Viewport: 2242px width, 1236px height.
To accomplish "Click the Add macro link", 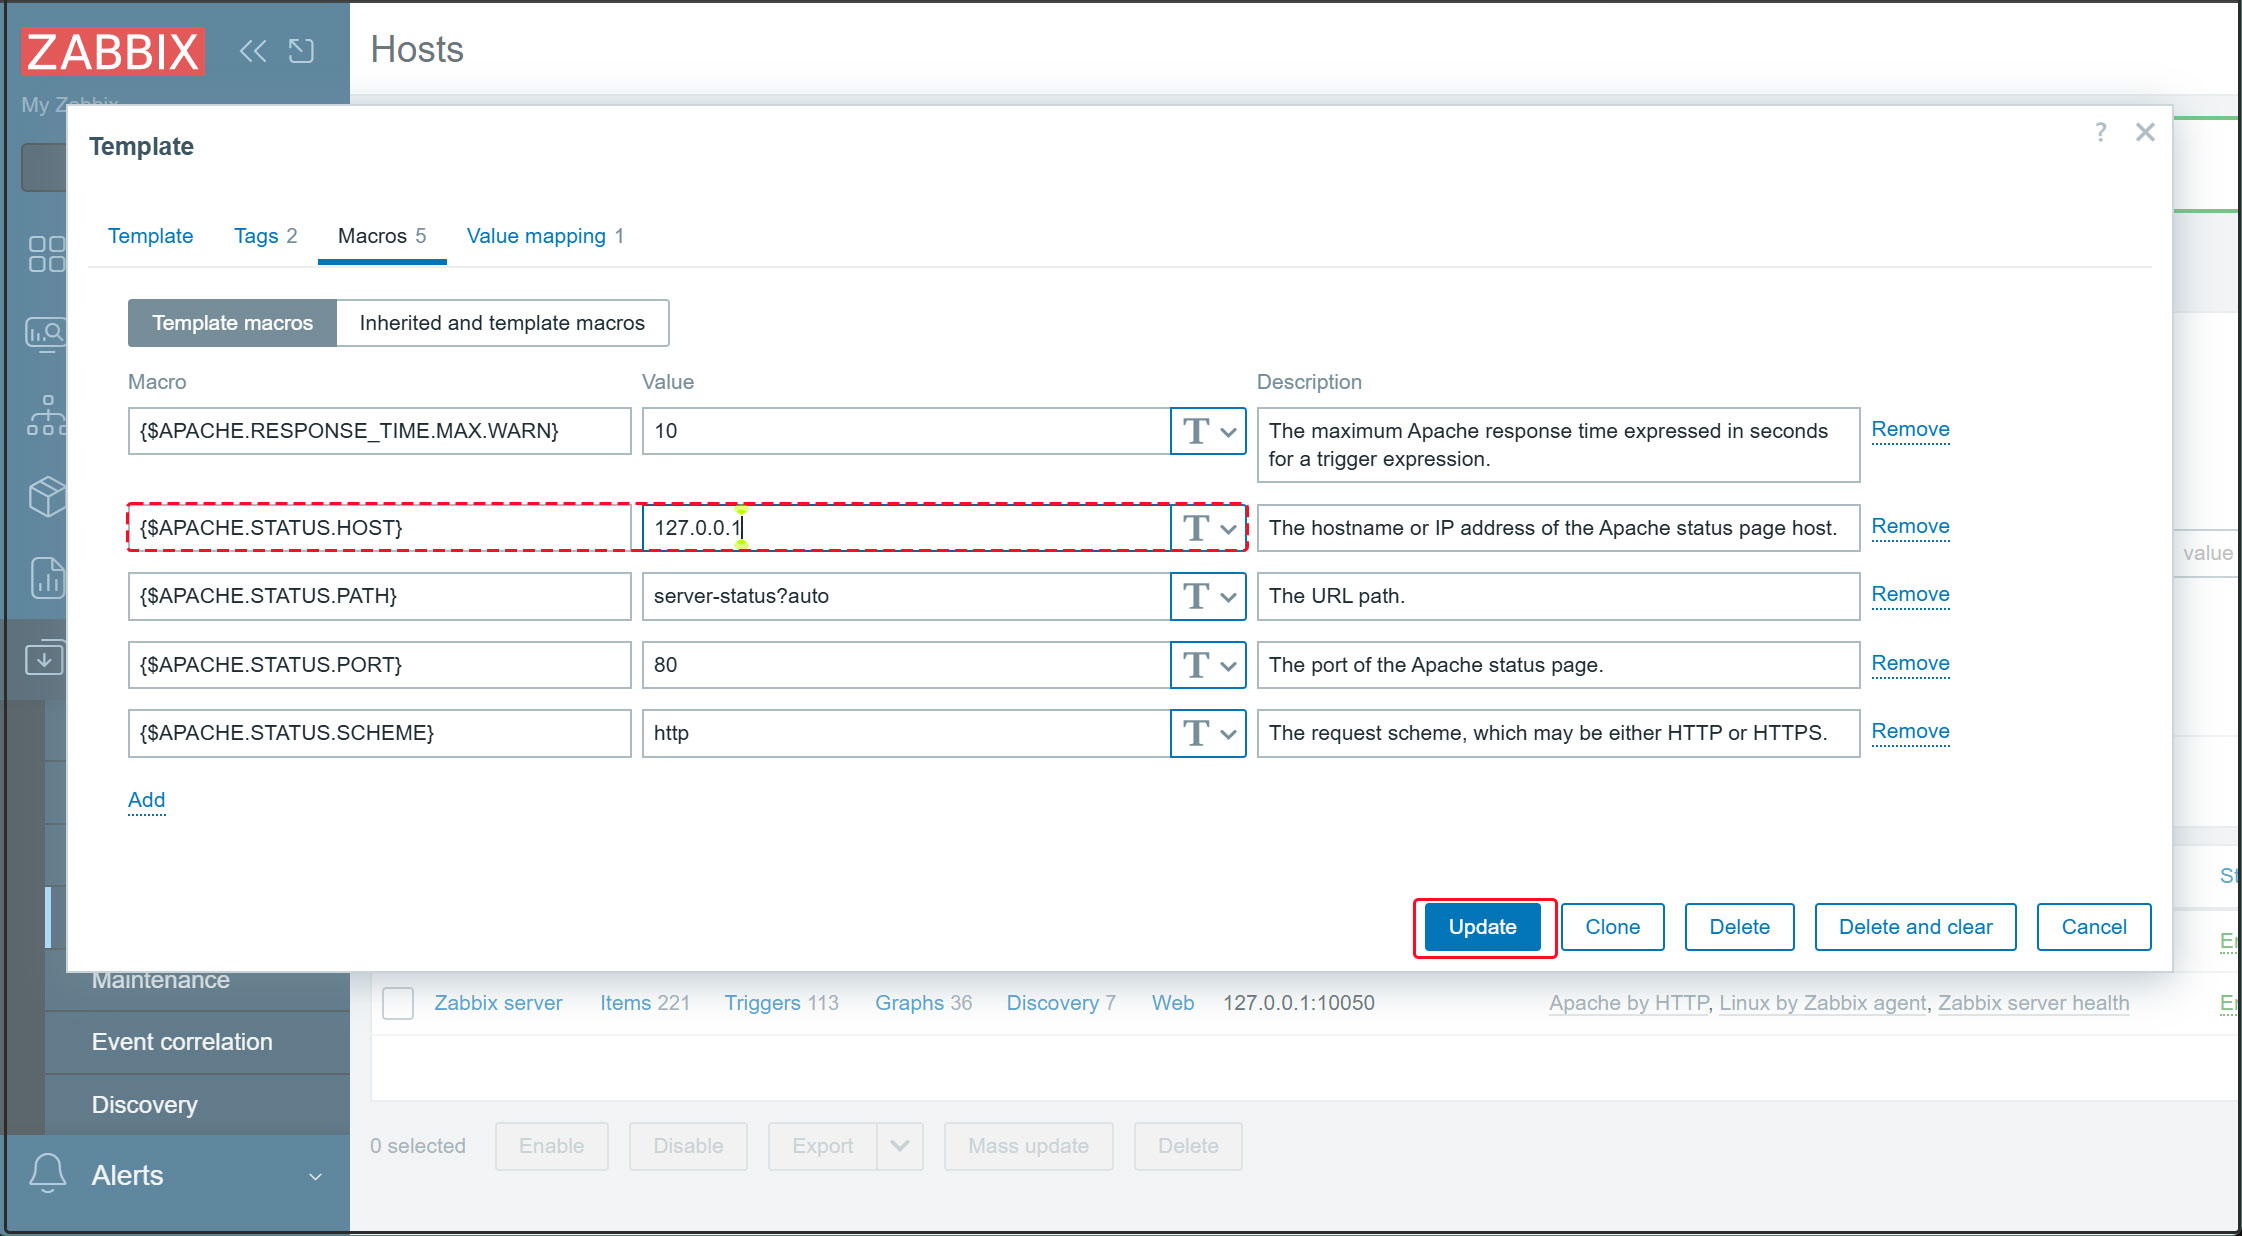I will pyautogui.click(x=146, y=800).
